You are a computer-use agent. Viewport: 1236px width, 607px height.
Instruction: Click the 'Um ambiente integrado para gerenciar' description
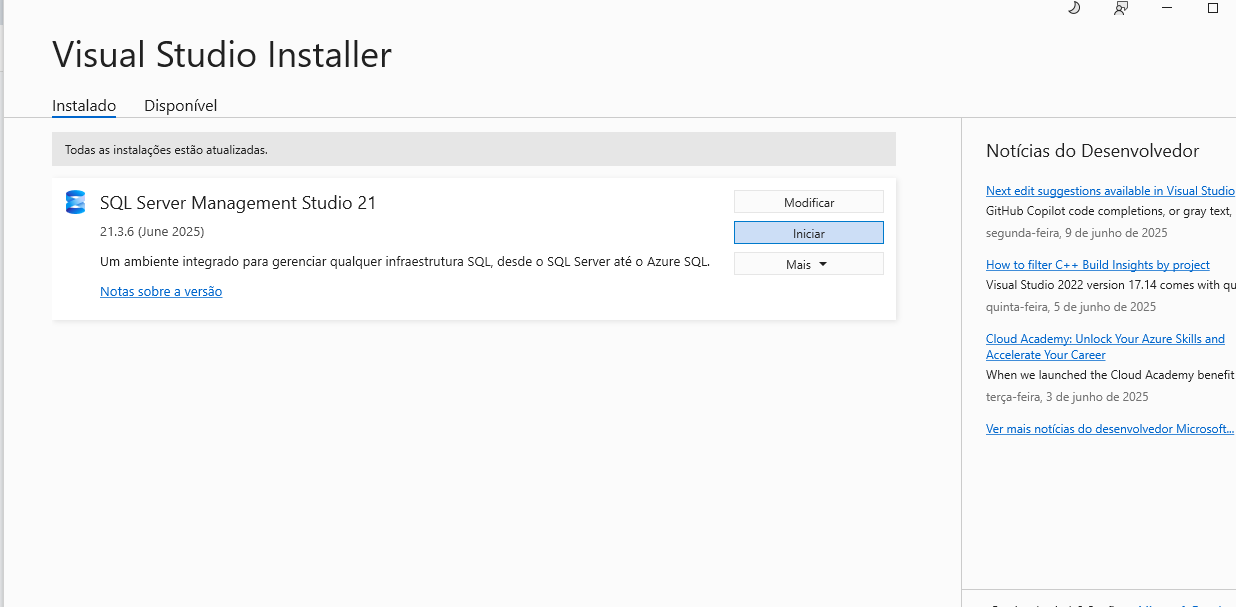click(405, 262)
